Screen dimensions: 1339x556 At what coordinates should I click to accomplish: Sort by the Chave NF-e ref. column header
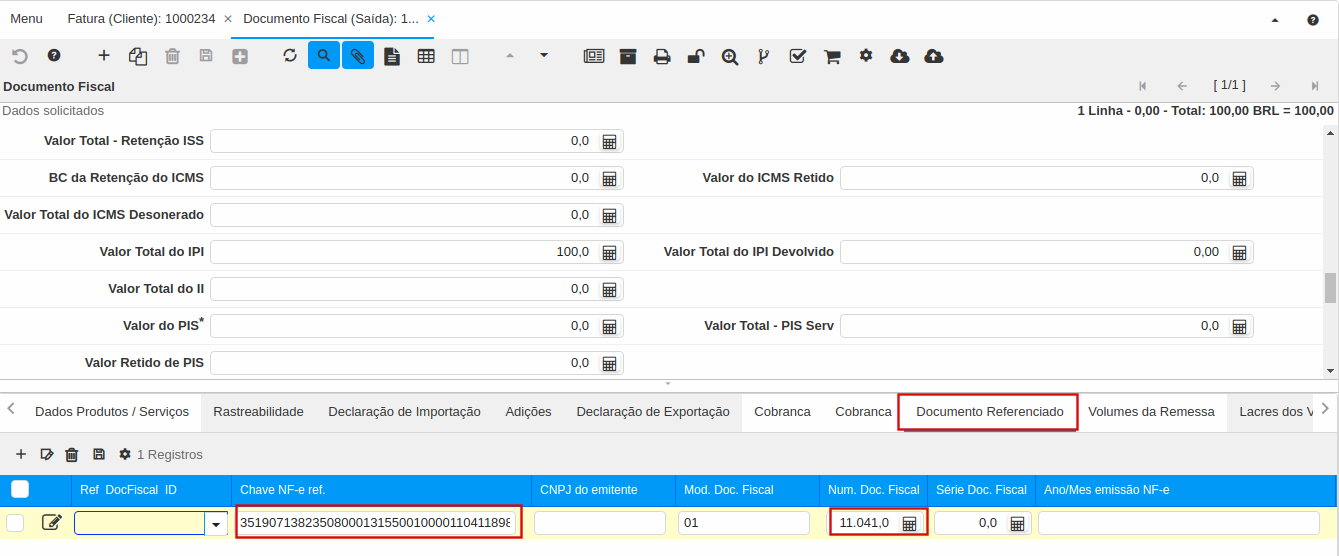[x=283, y=490]
